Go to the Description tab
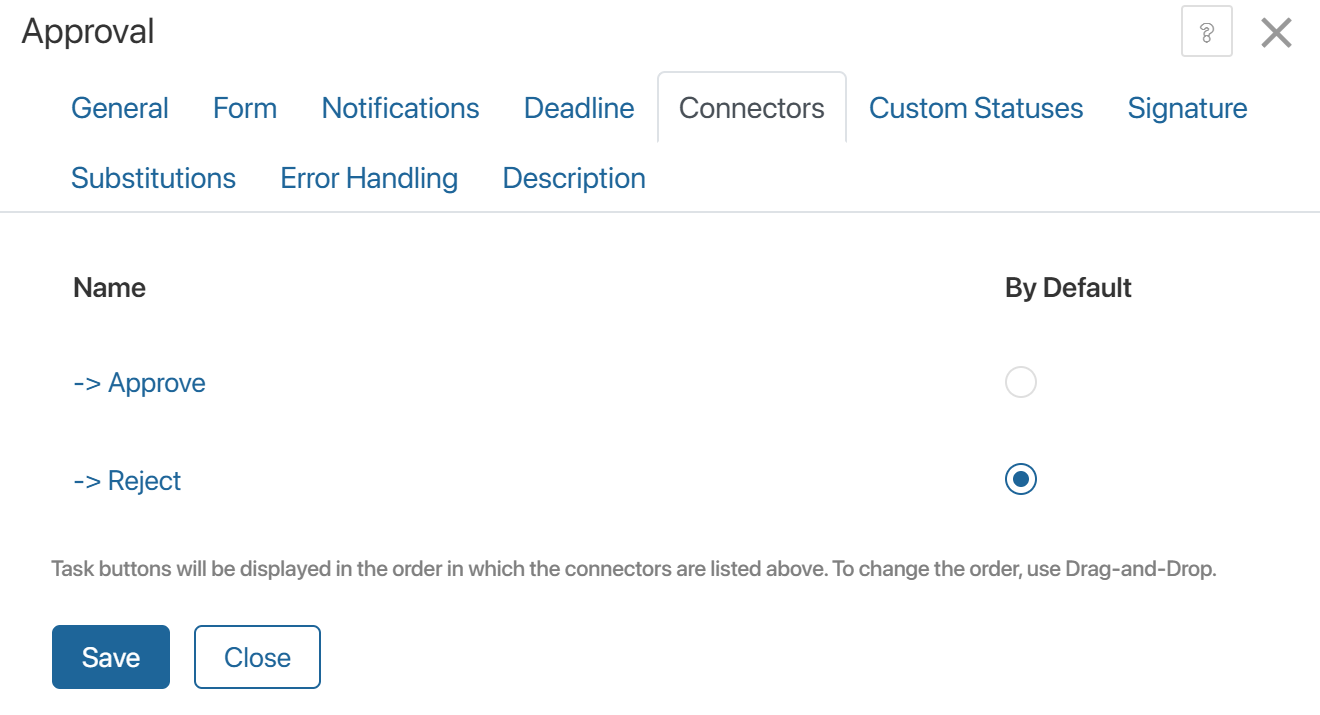The image size is (1320, 715). 574,178
